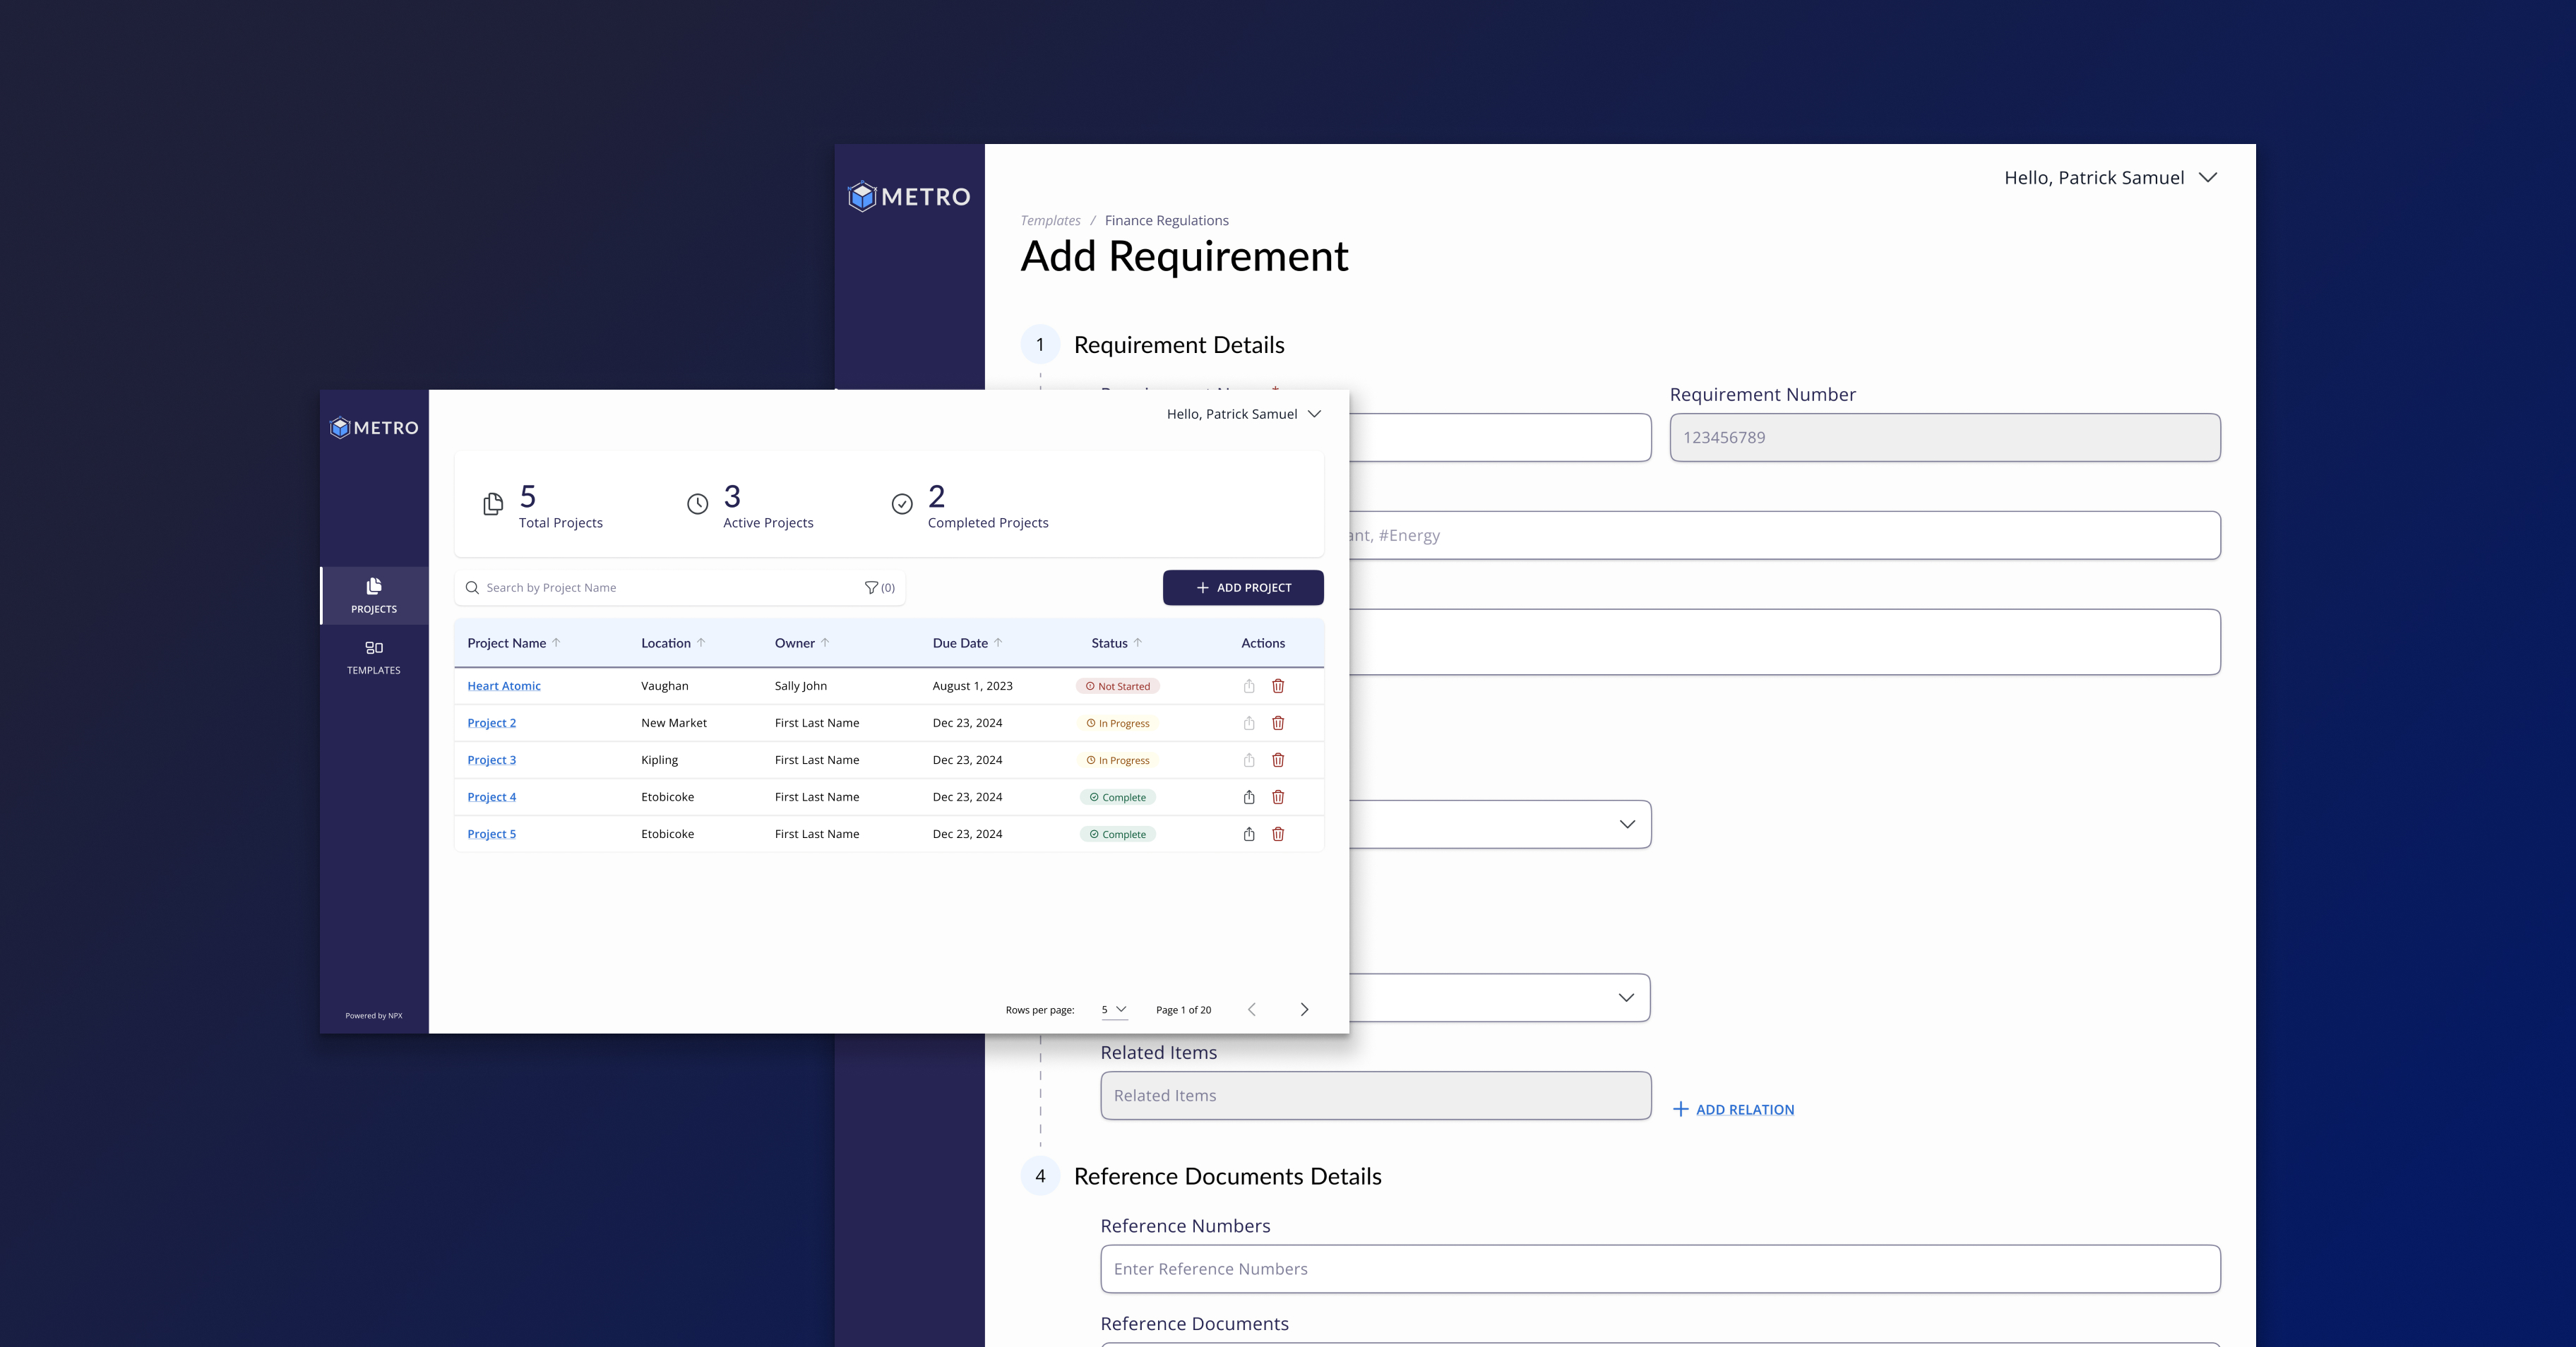Click the Completed Projects checkmark icon

(902, 504)
